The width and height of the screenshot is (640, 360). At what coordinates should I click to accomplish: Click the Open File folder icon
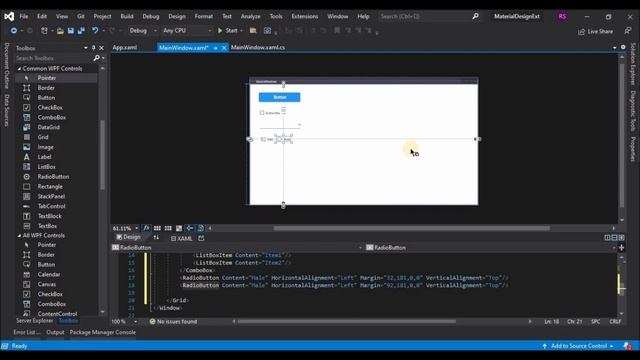[60, 31]
